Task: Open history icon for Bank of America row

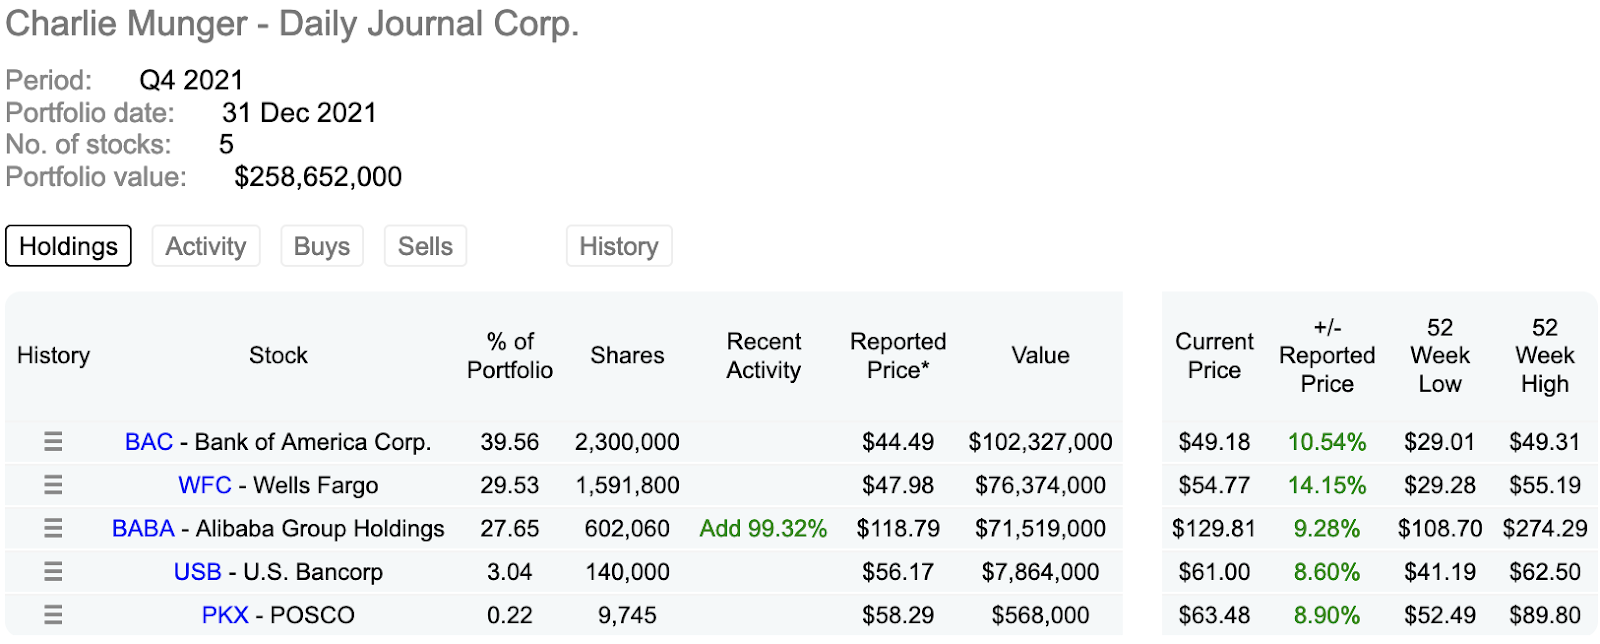Action: (x=53, y=442)
